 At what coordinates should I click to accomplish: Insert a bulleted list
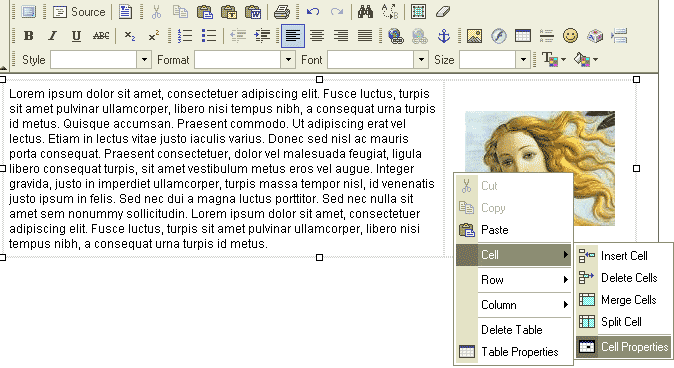click(x=209, y=36)
